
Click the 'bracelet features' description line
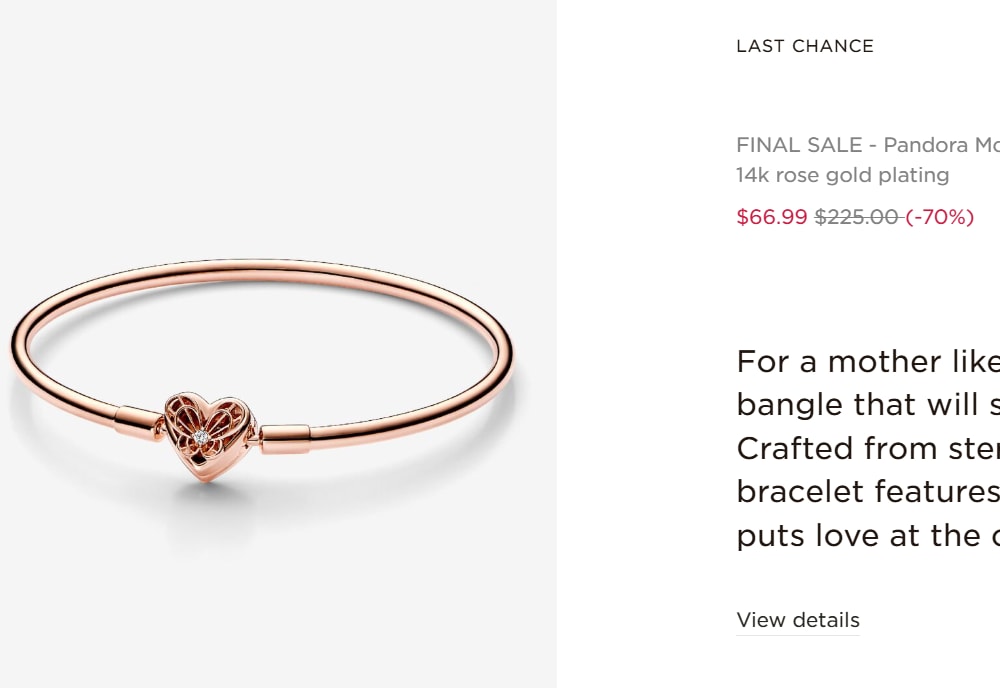click(x=868, y=491)
